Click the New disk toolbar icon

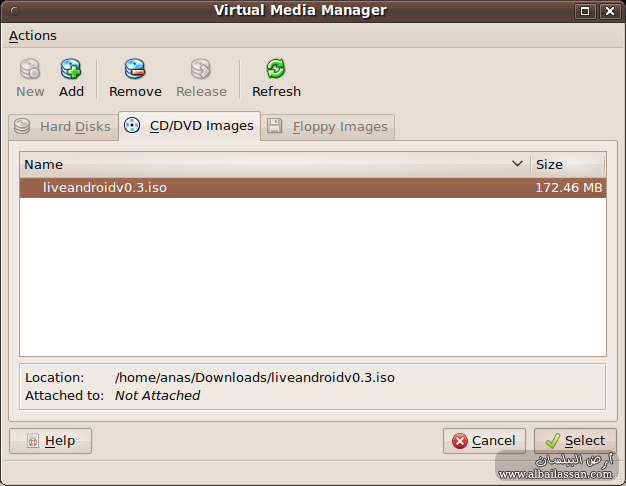(x=30, y=78)
